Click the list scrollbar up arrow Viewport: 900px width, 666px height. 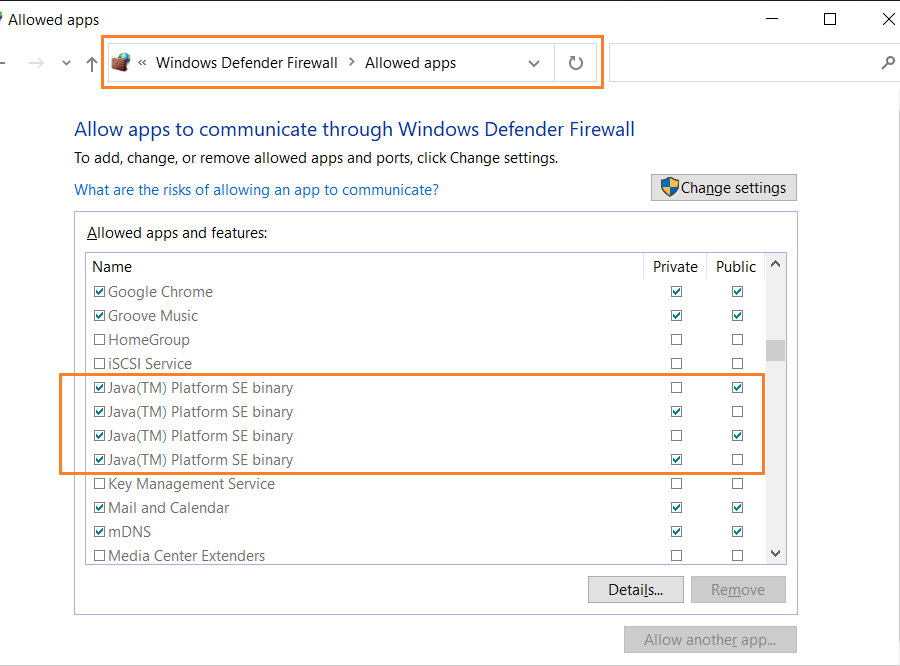pos(775,264)
